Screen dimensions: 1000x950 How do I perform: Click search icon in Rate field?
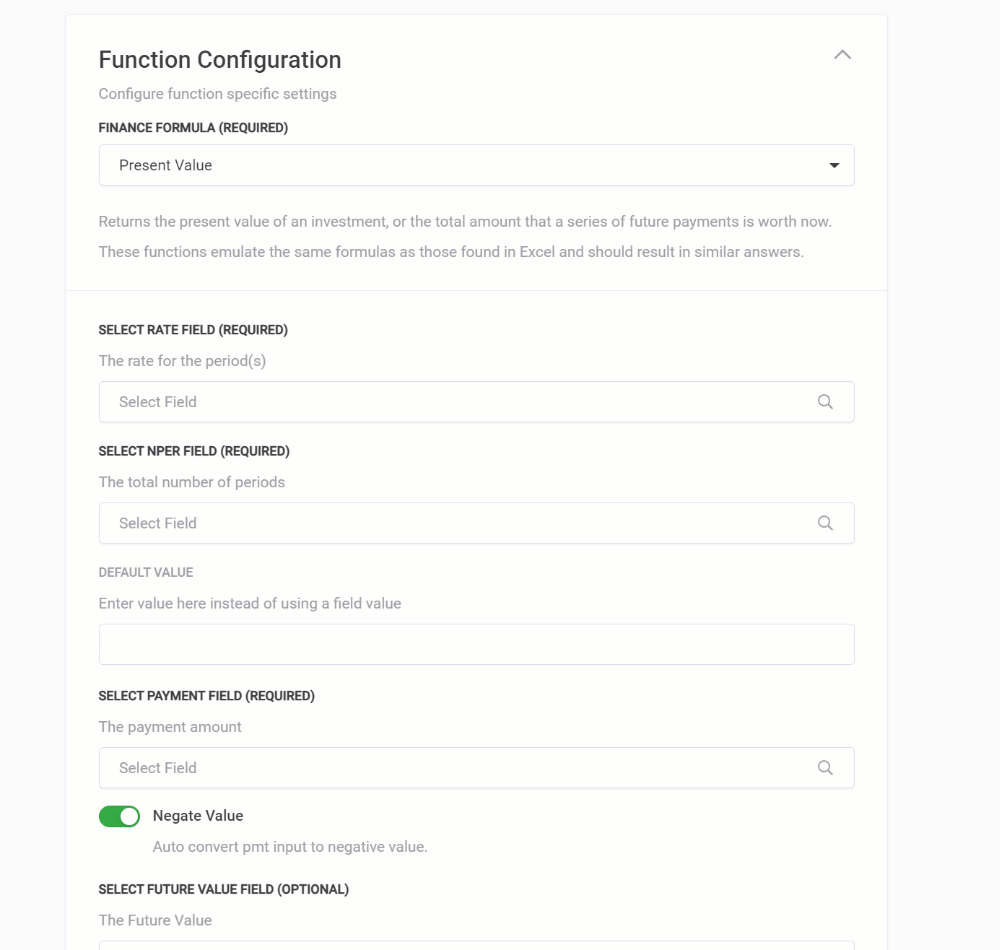825,402
